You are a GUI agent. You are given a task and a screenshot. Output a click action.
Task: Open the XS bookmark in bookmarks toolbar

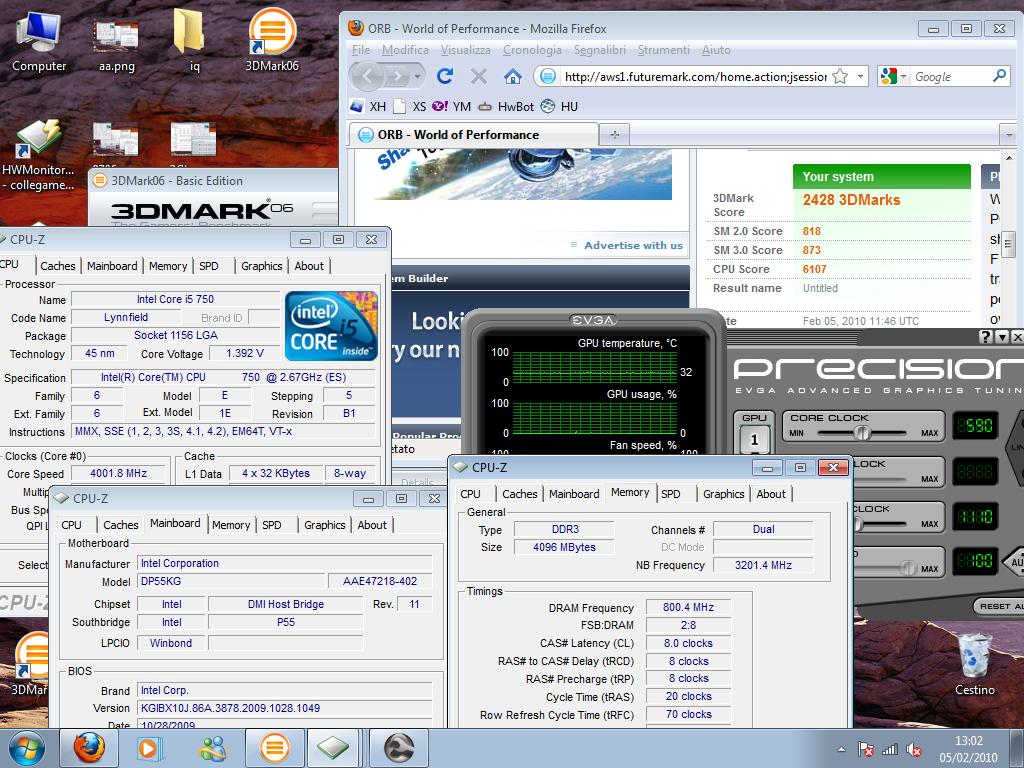click(410, 106)
